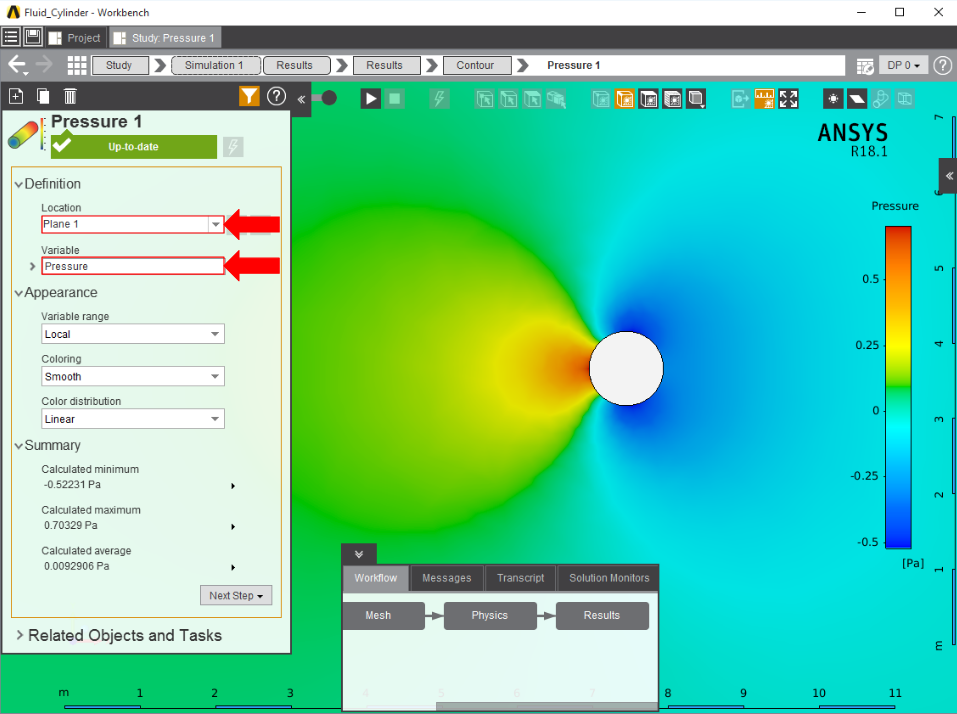Open the Color distribution Linear dropdown
Viewport: 957px width, 714px height.
(132, 419)
